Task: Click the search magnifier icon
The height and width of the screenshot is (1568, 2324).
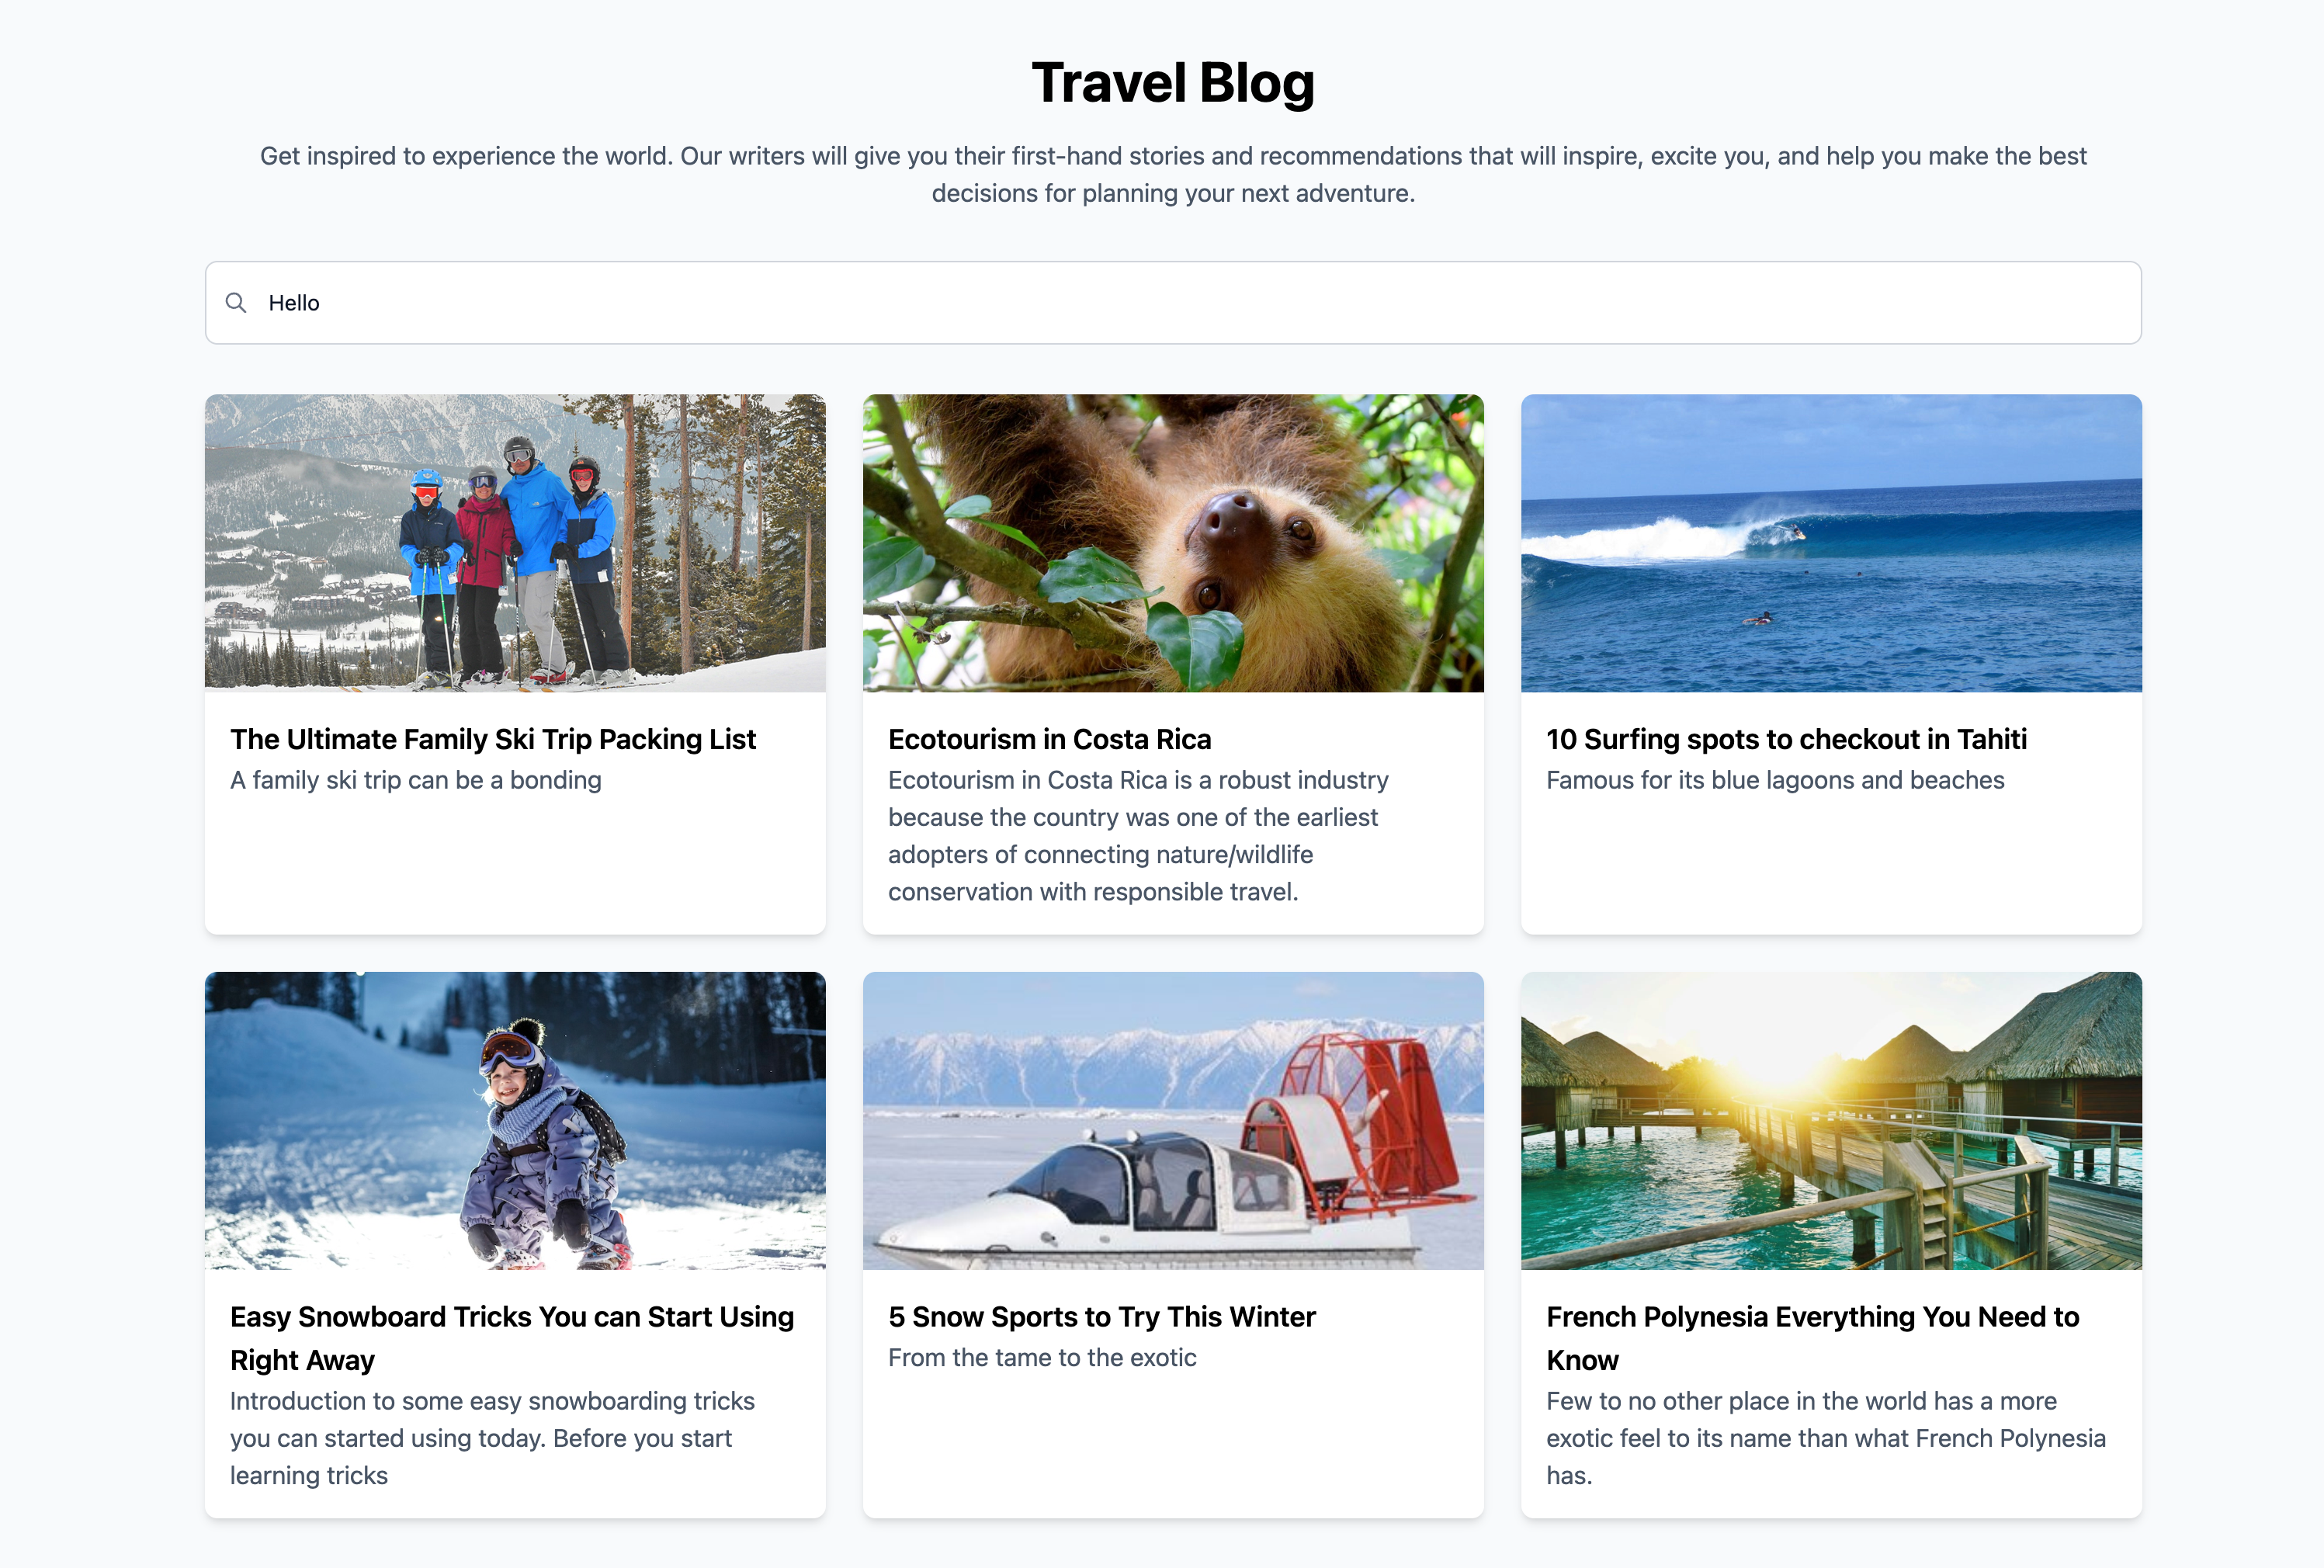Action: (x=236, y=303)
